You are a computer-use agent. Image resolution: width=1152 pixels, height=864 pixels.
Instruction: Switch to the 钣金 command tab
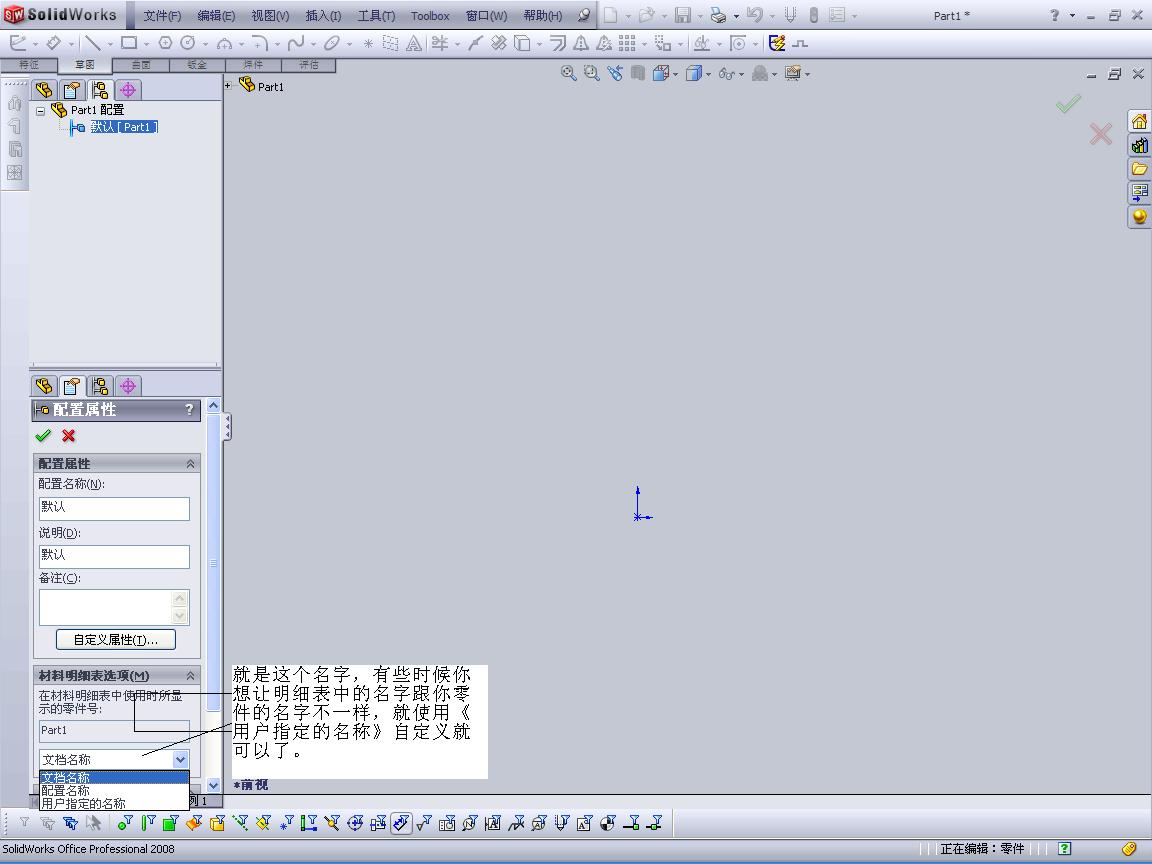point(197,65)
